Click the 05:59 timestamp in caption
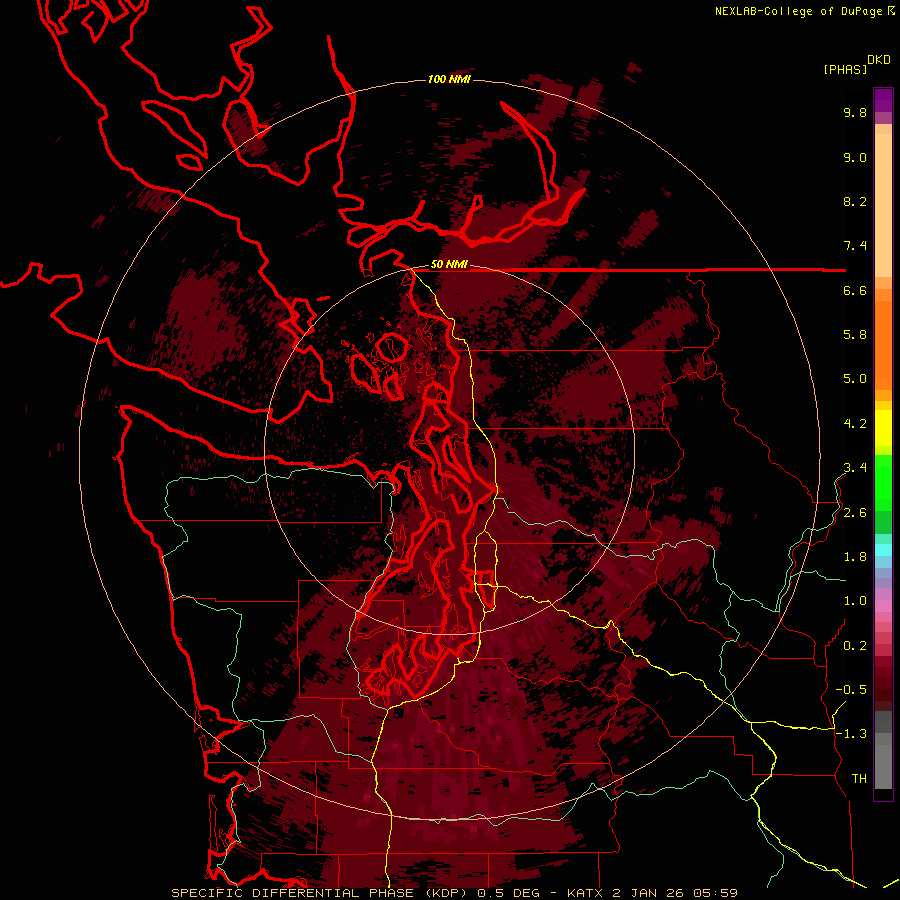This screenshot has width=900, height=900. click(x=714, y=893)
